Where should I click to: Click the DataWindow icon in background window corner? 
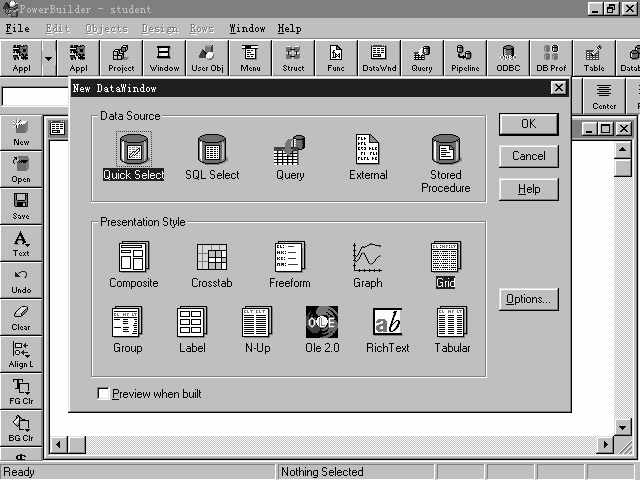(58, 129)
